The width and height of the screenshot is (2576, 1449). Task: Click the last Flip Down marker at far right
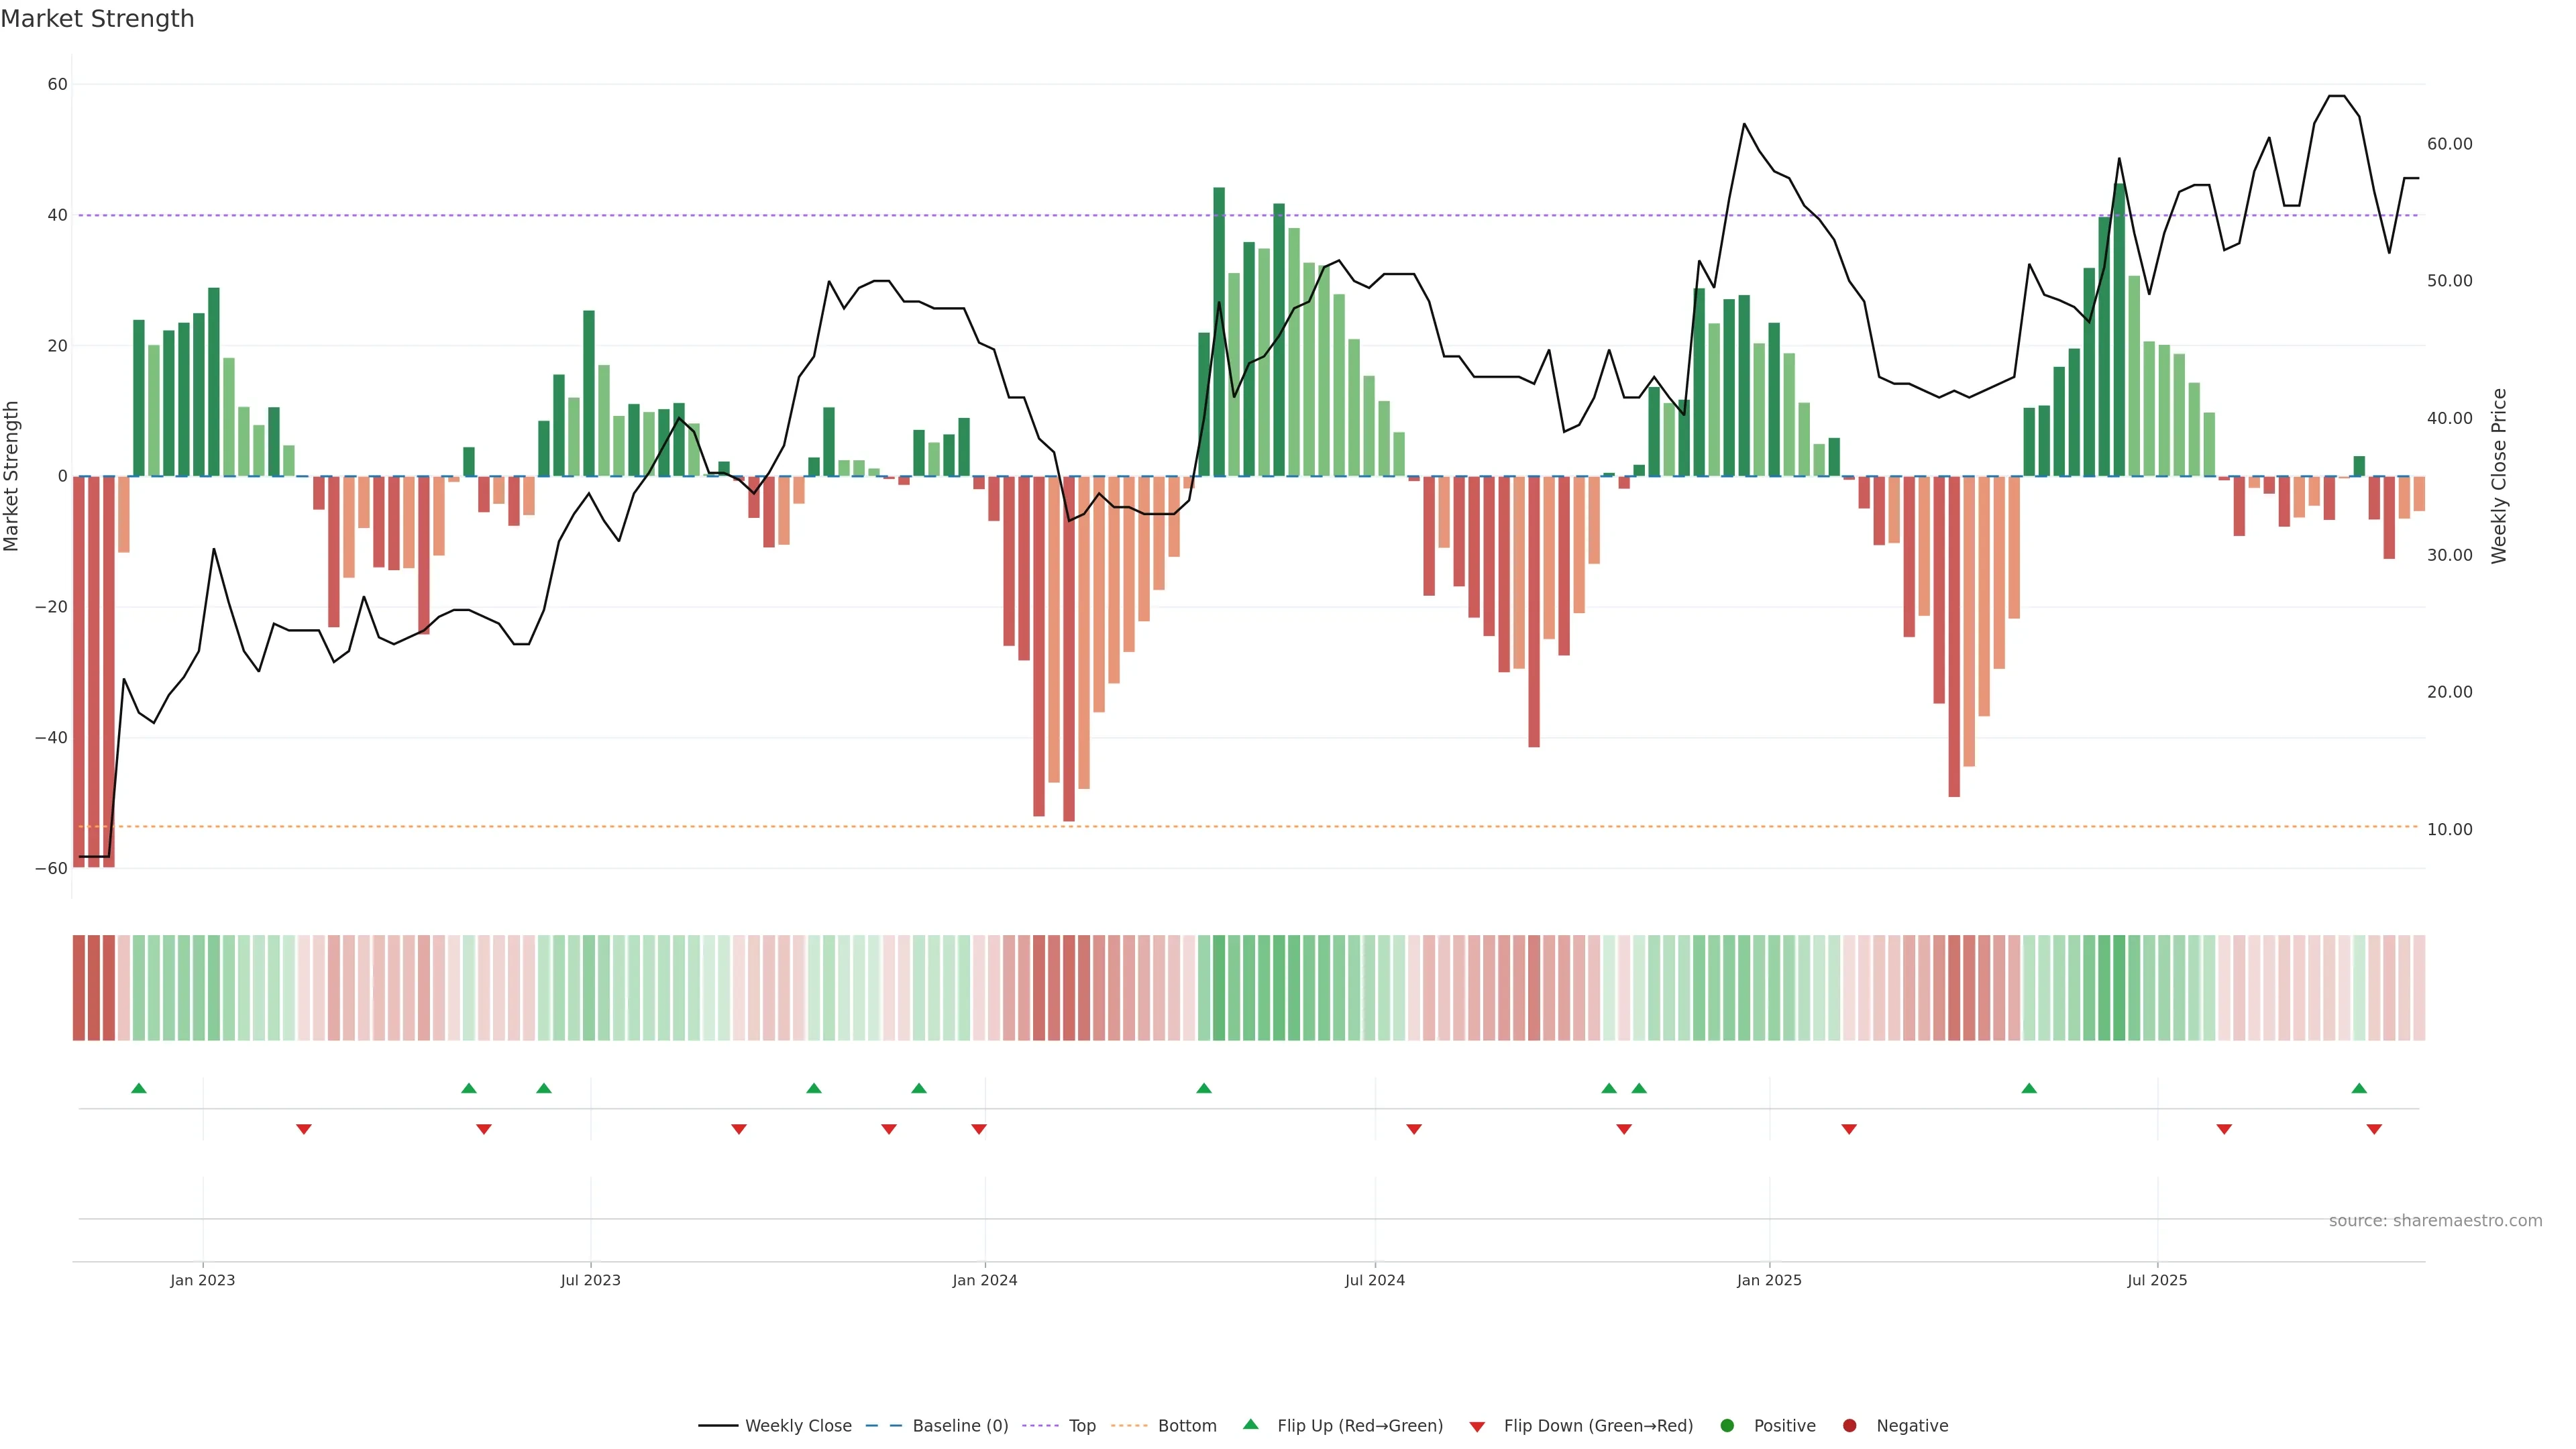click(x=2374, y=1129)
